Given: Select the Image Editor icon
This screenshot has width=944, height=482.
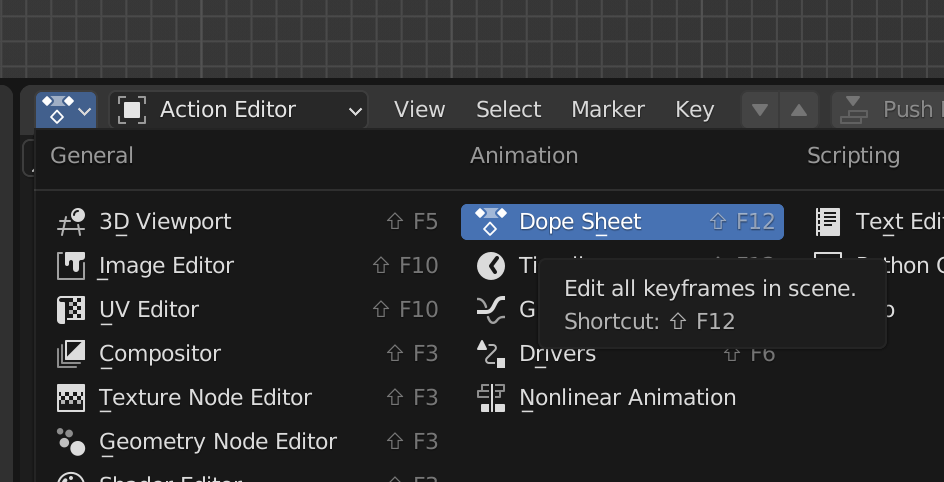Looking at the screenshot, I should (x=72, y=266).
